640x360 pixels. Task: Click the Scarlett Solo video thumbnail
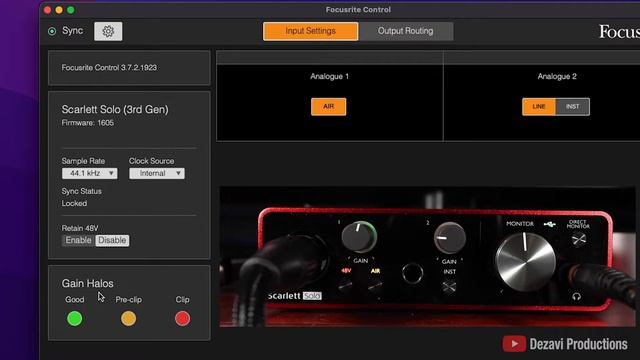[427, 257]
